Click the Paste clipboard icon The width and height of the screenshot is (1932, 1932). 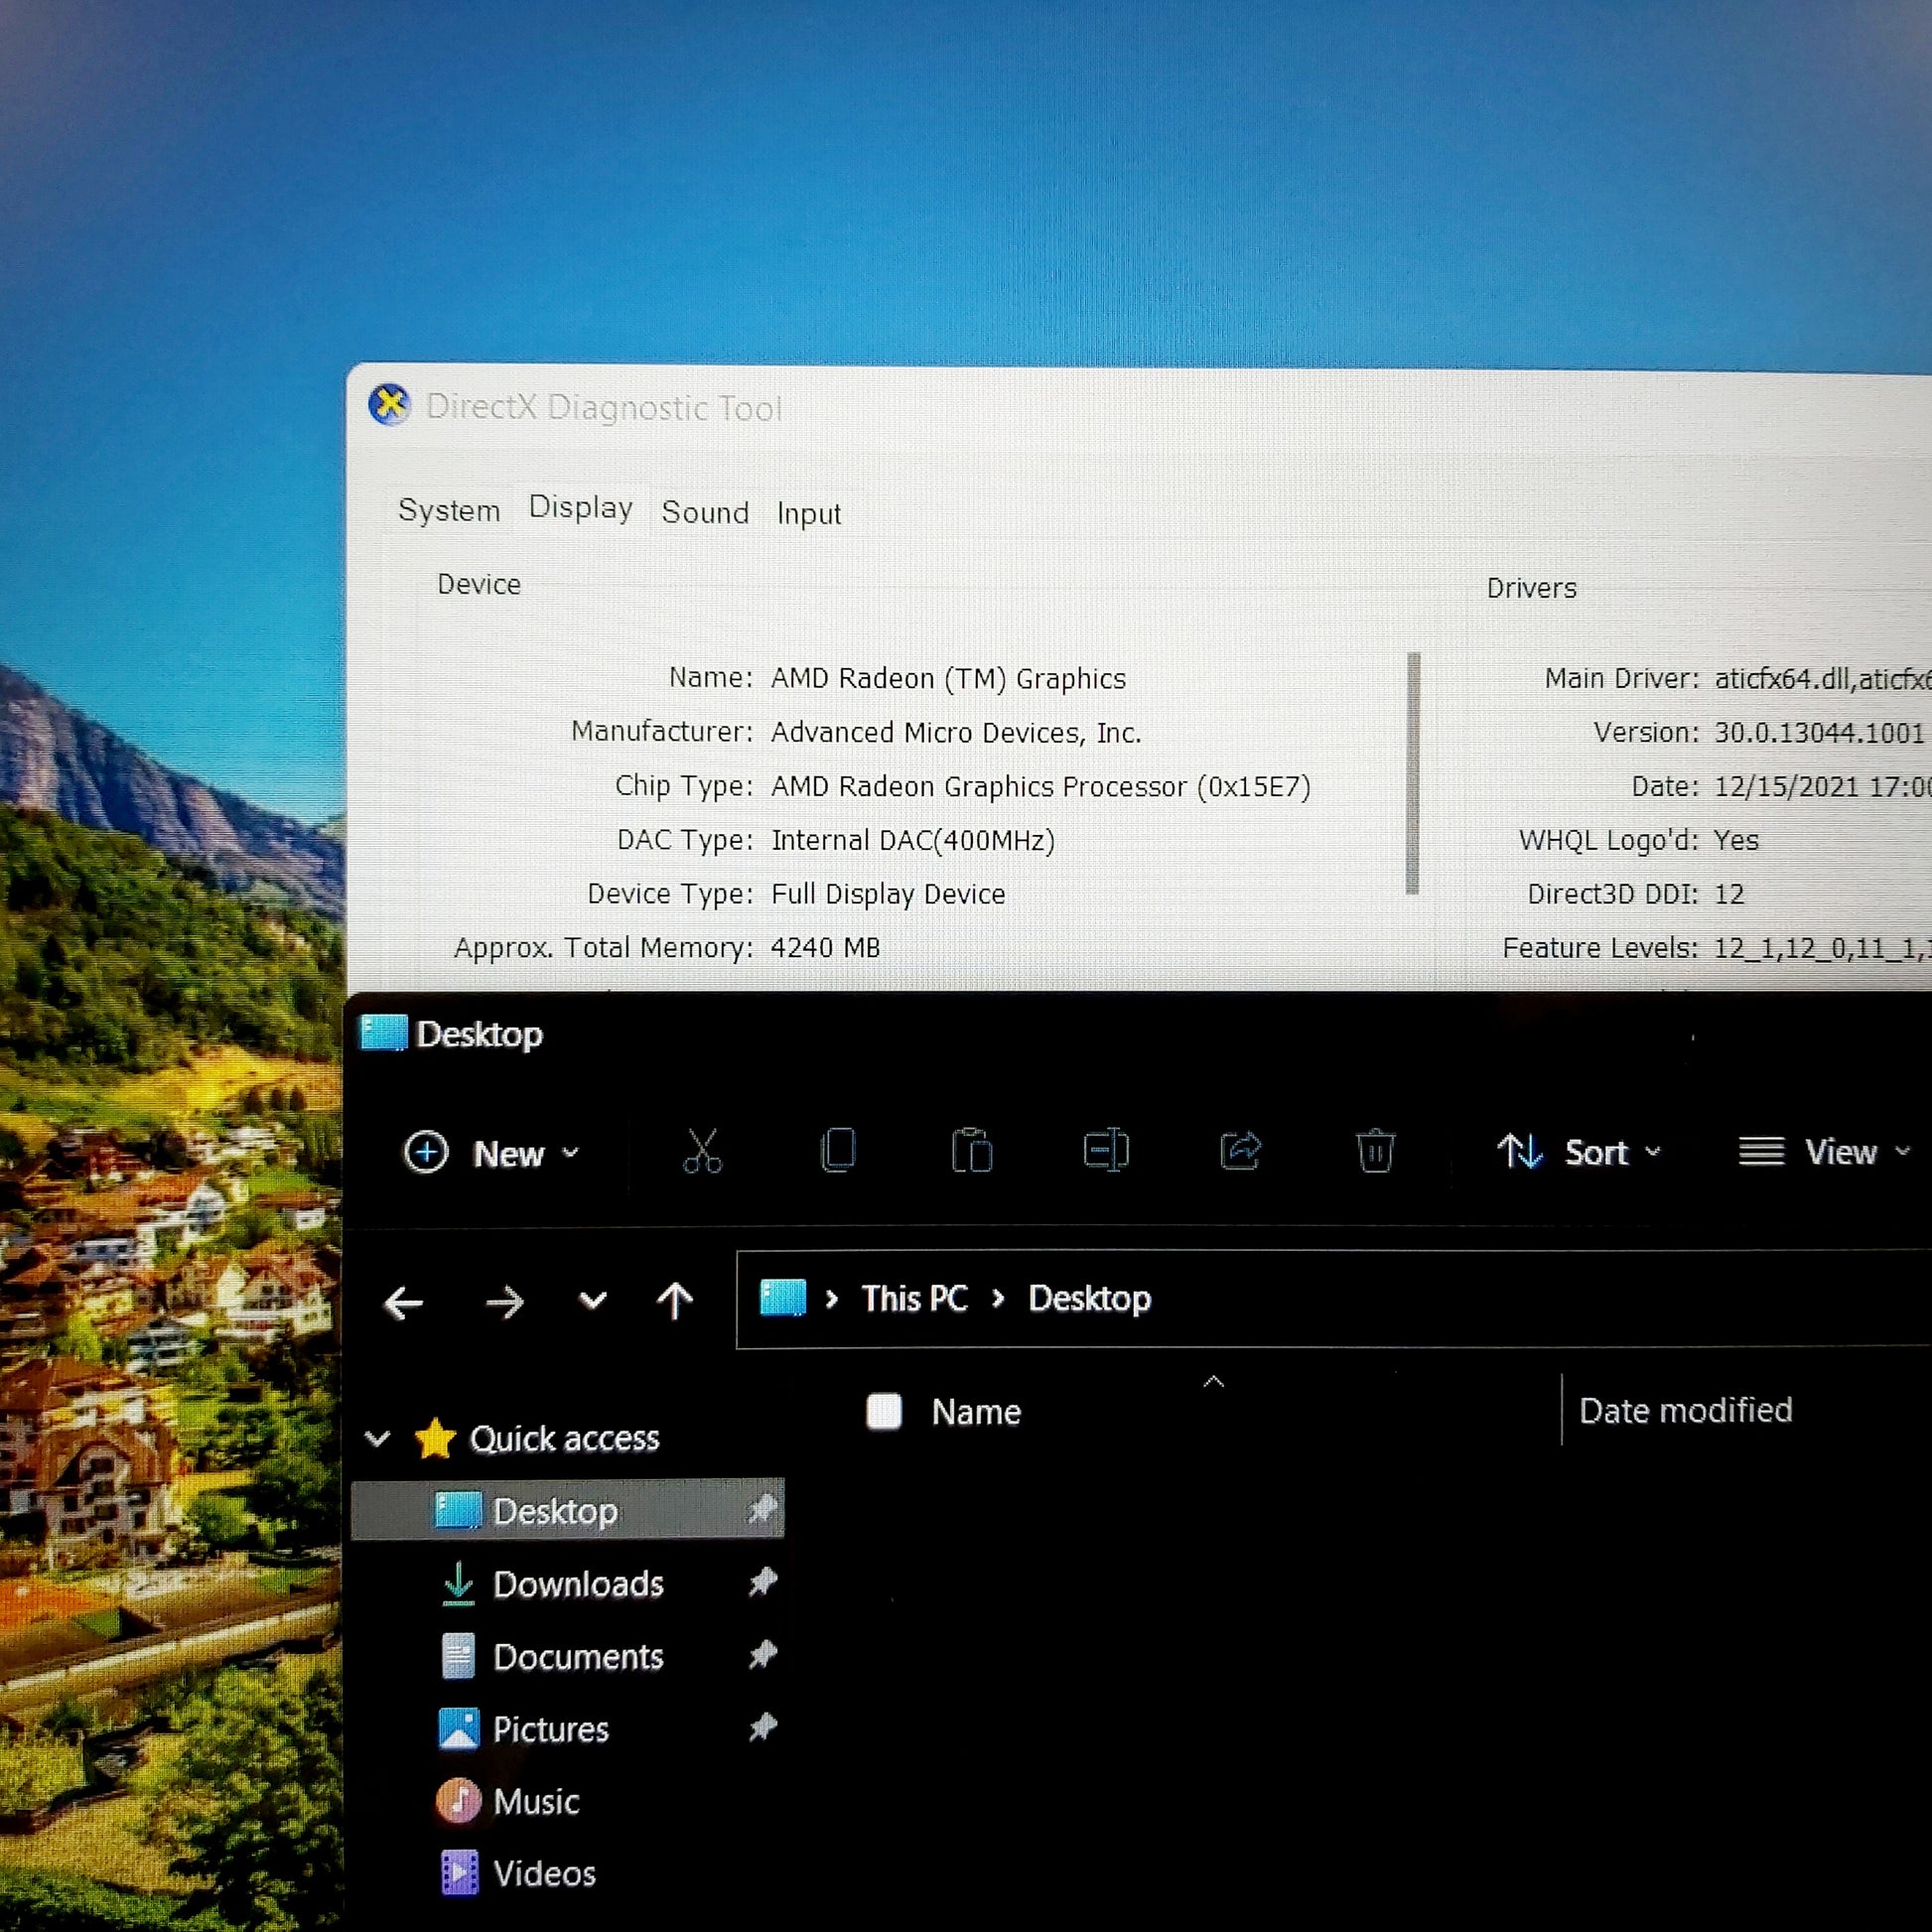click(x=972, y=1151)
